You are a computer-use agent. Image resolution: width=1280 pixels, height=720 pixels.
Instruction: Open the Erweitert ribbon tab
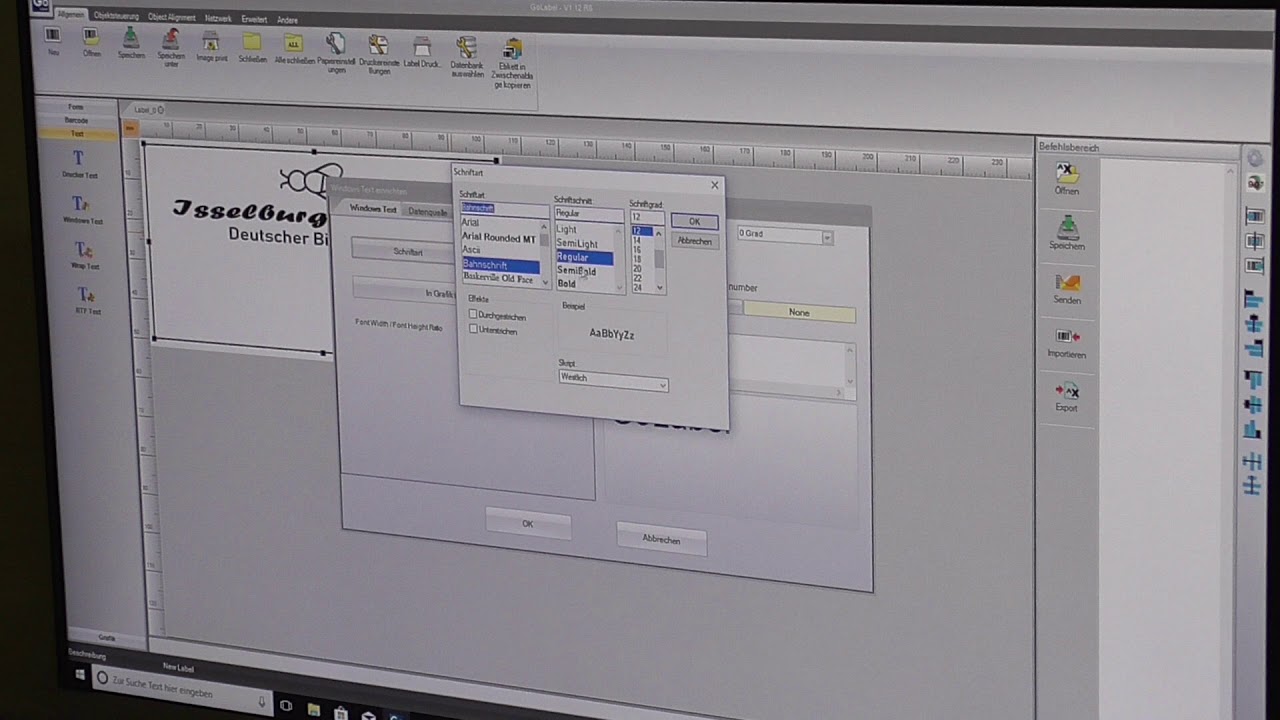tap(254, 19)
